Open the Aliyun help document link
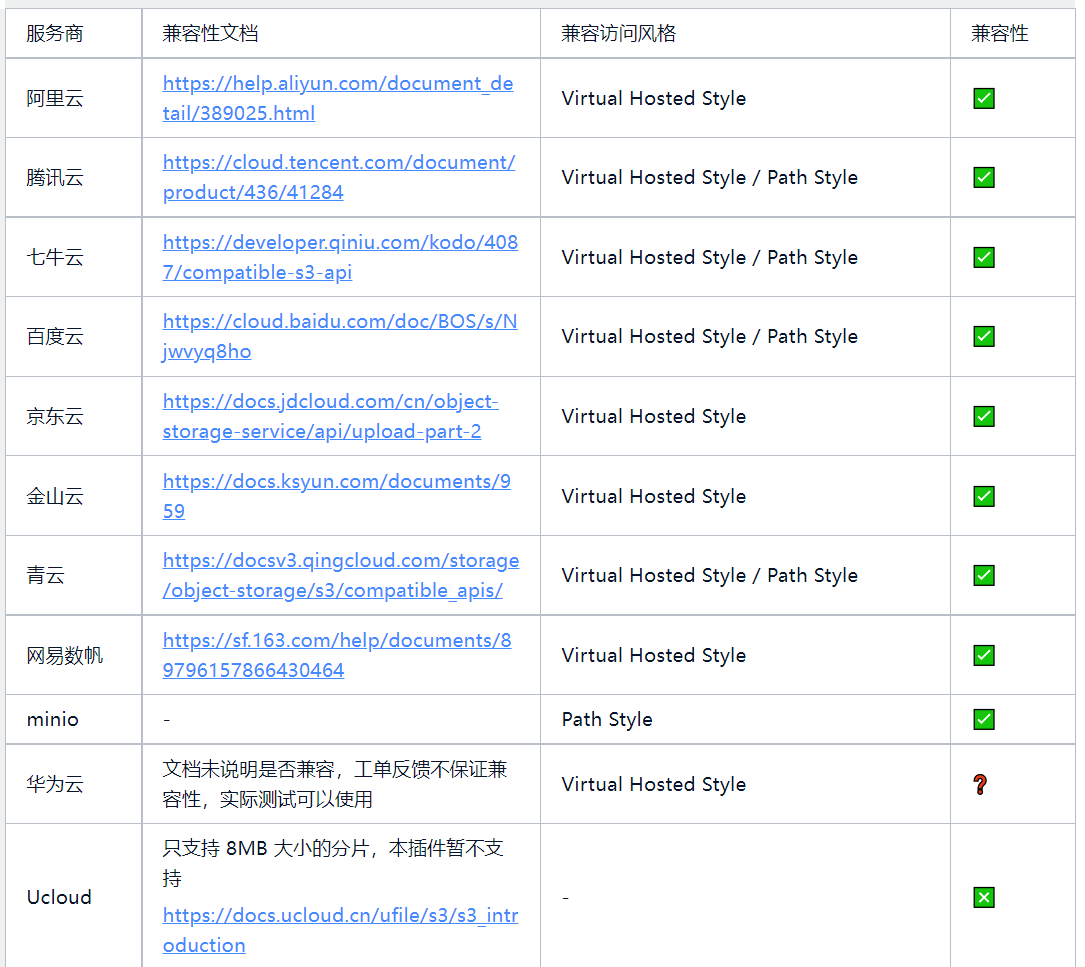Image resolution: width=1085 pixels, height=967 pixels. (x=338, y=98)
